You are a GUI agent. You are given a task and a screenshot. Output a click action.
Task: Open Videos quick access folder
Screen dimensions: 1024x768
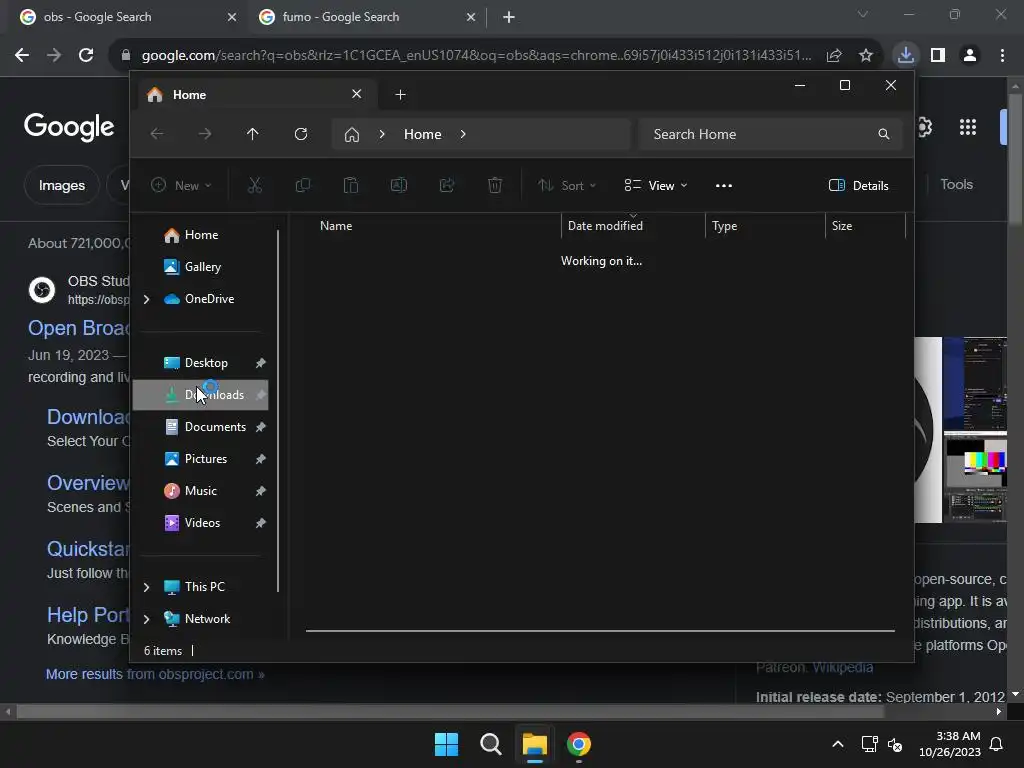pos(200,523)
